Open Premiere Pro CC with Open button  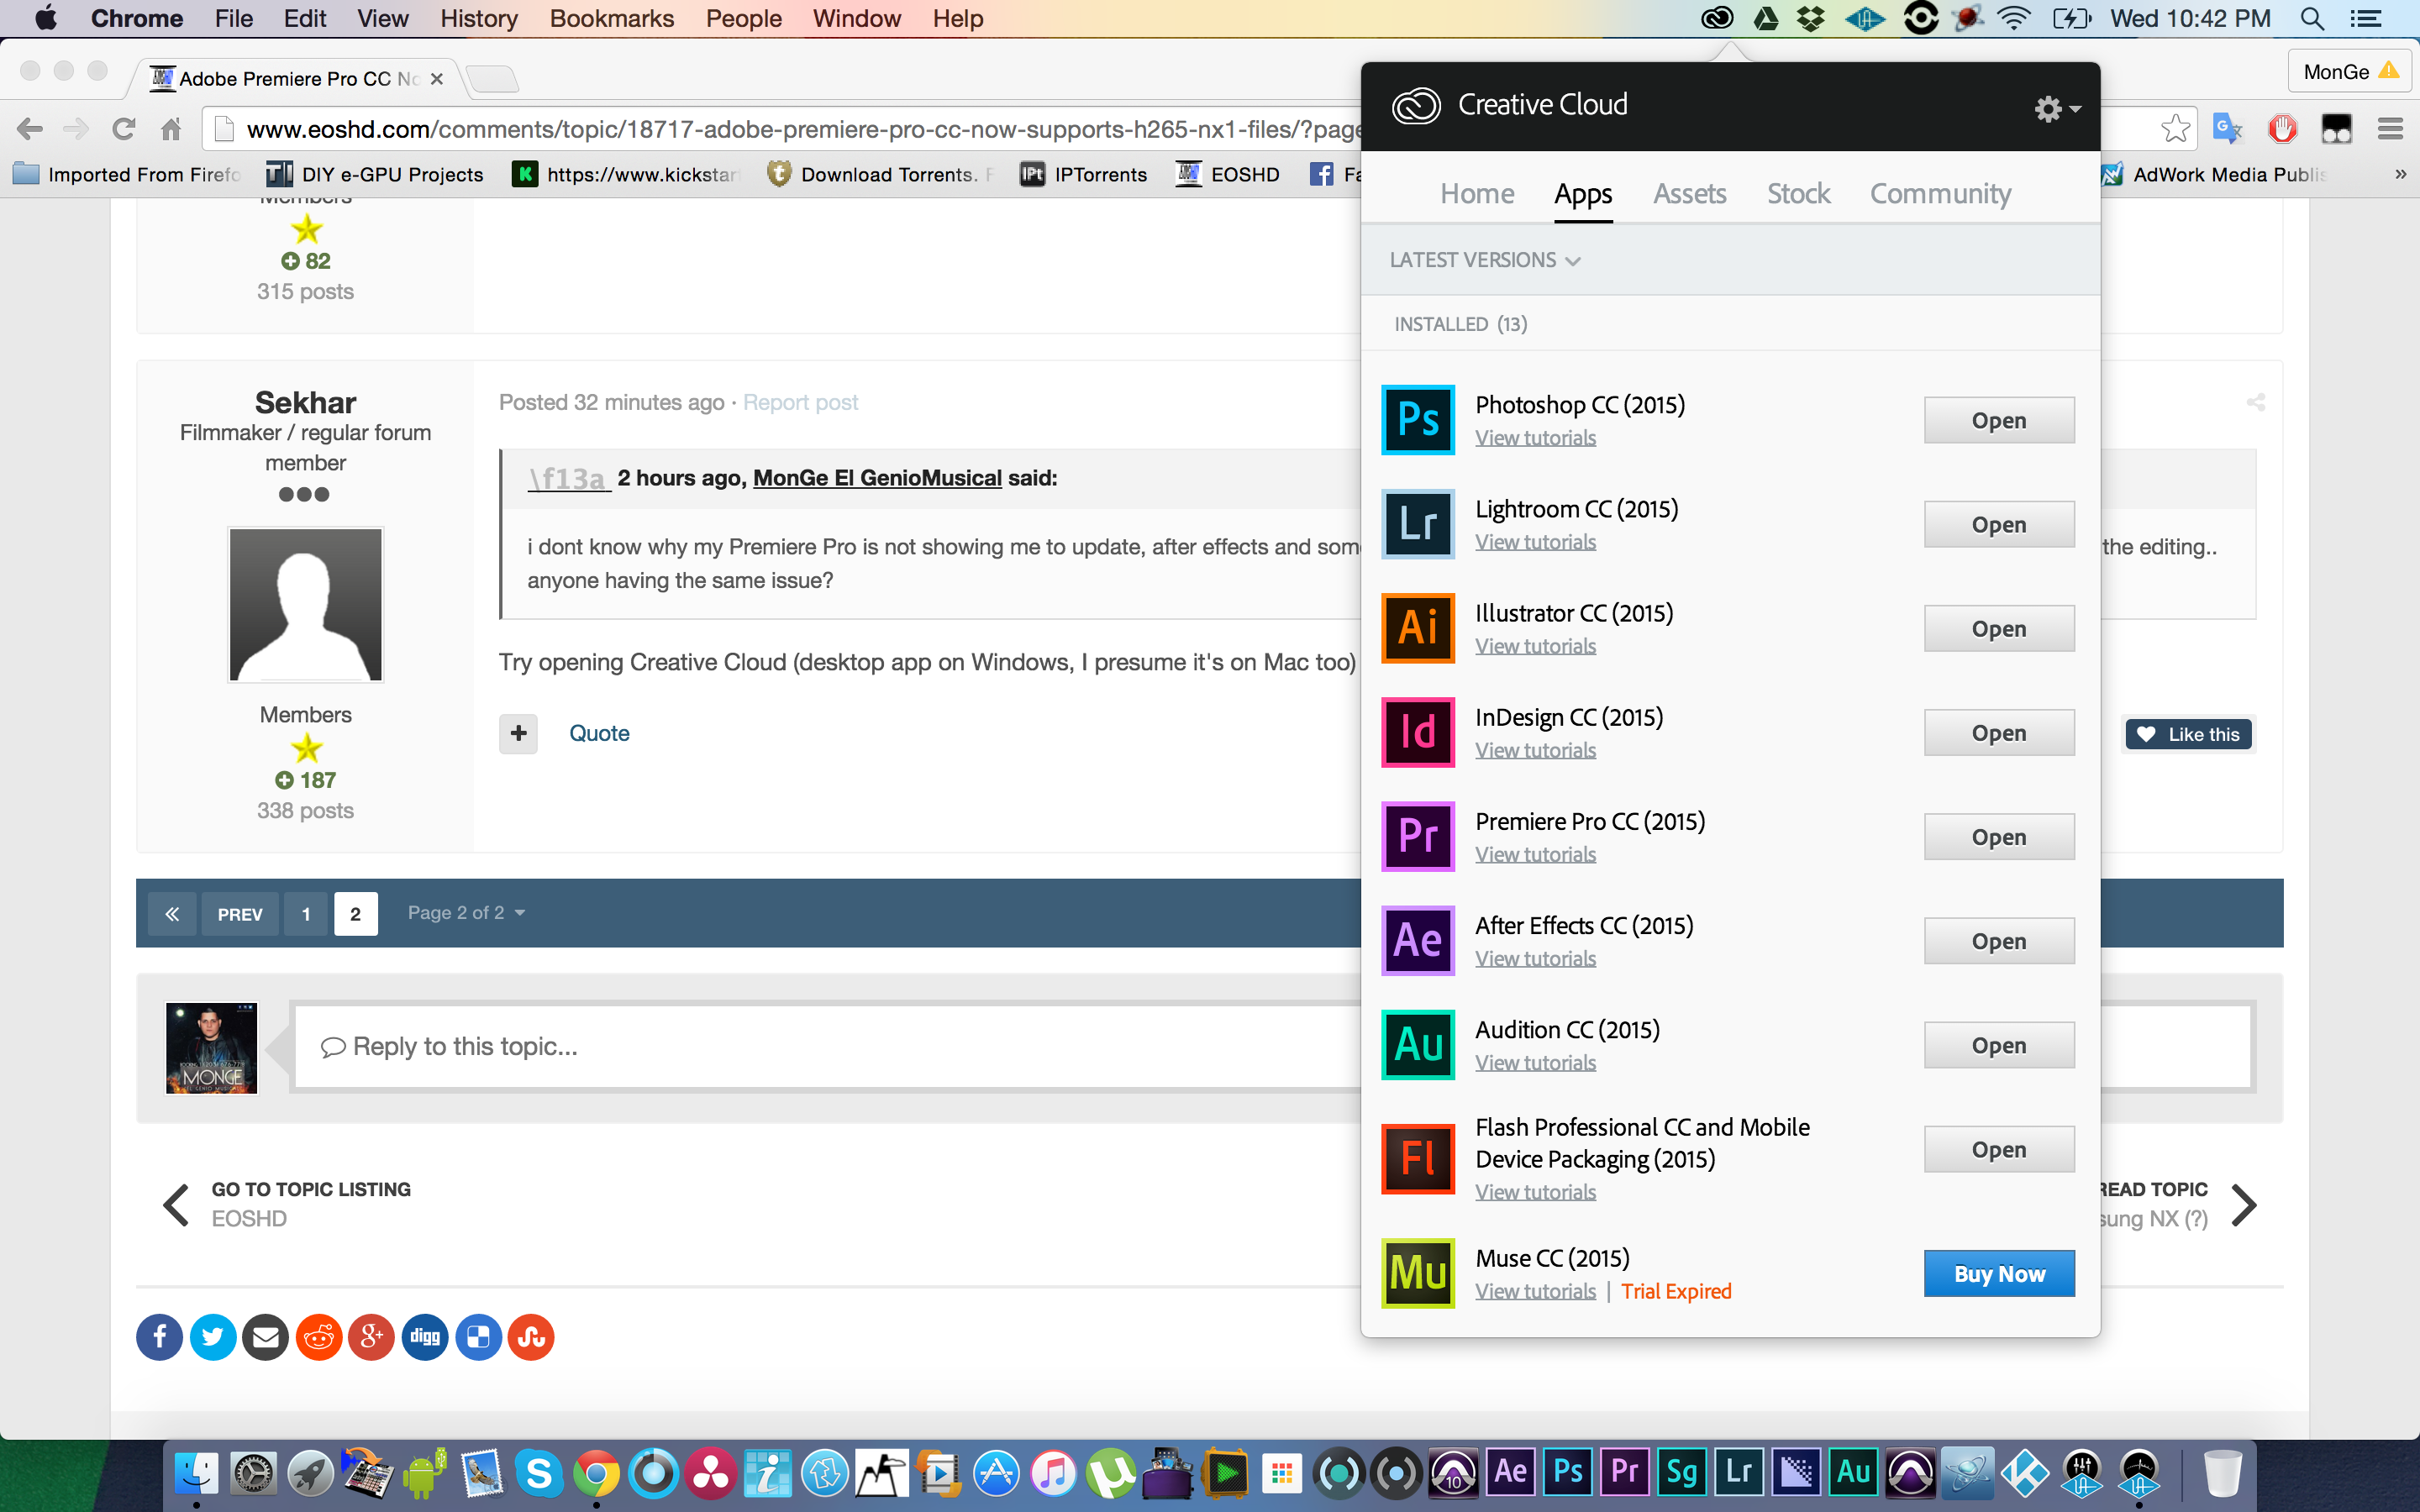click(x=1998, y=837)
